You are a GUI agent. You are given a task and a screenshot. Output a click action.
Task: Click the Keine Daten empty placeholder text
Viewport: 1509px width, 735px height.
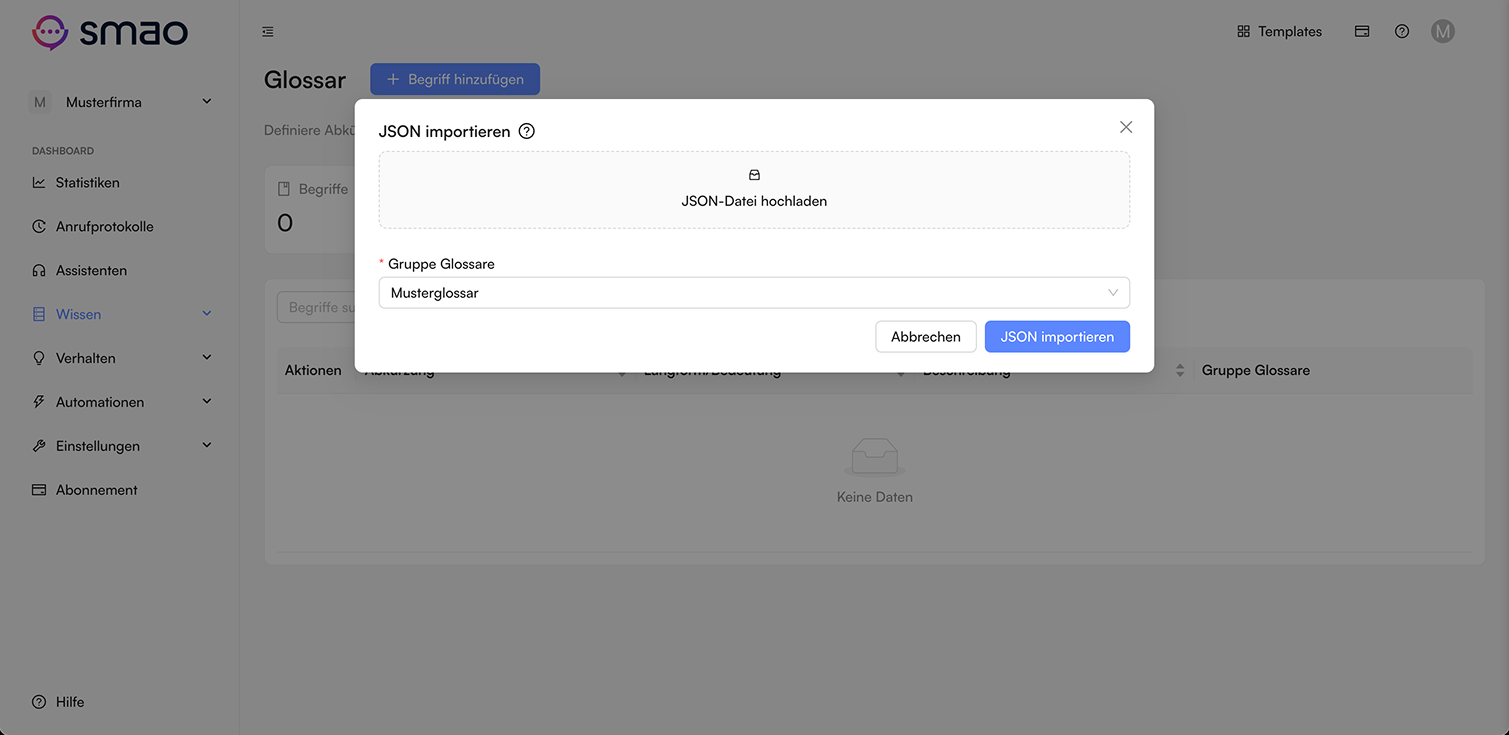tap(874, 497)
